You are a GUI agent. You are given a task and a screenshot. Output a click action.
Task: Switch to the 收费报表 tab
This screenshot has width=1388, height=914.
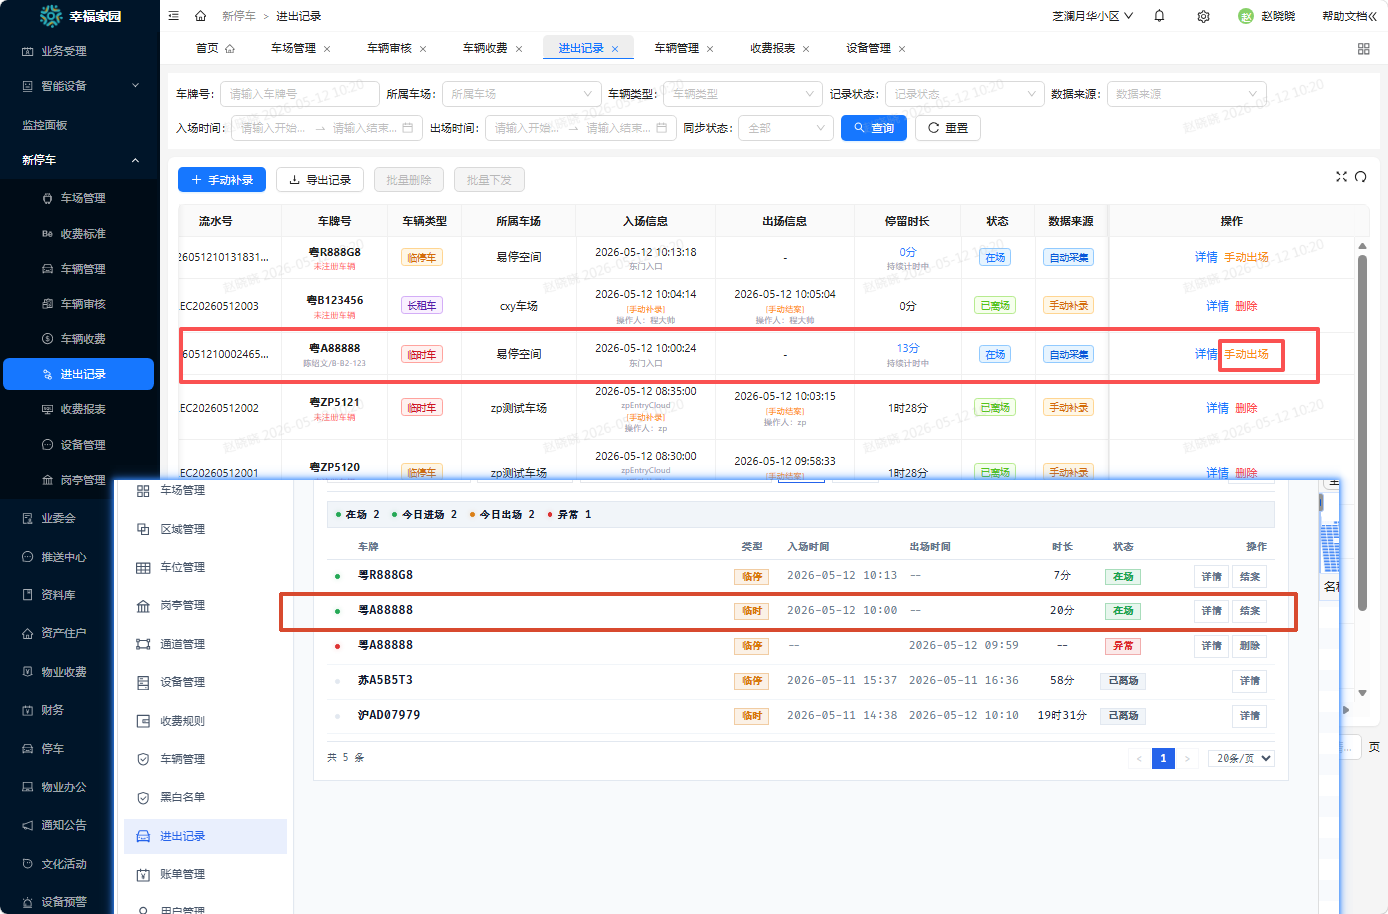[x=773, y=48]
